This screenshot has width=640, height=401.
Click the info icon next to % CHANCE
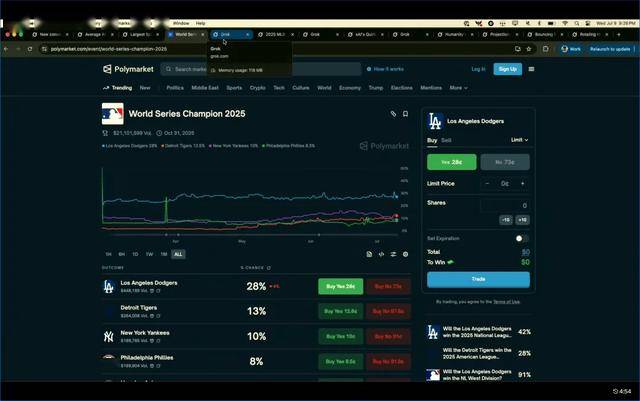coord(269,268)
